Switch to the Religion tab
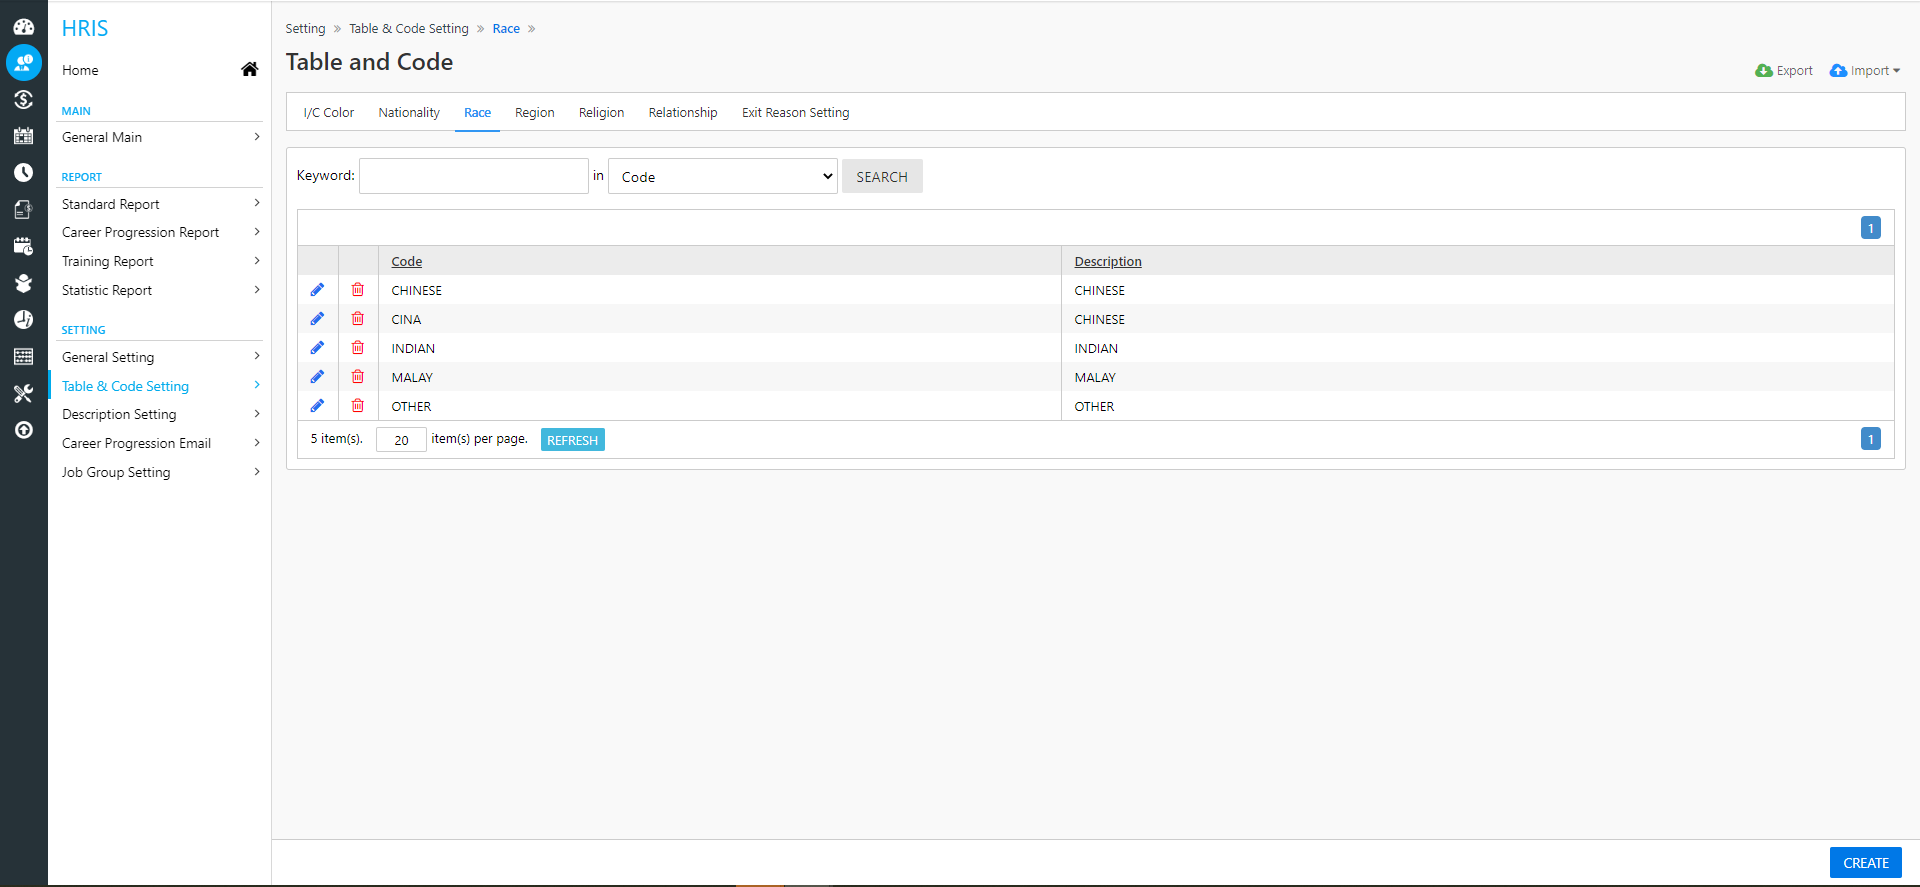This screenshot has width=1920, height=887. click(601, 112)
